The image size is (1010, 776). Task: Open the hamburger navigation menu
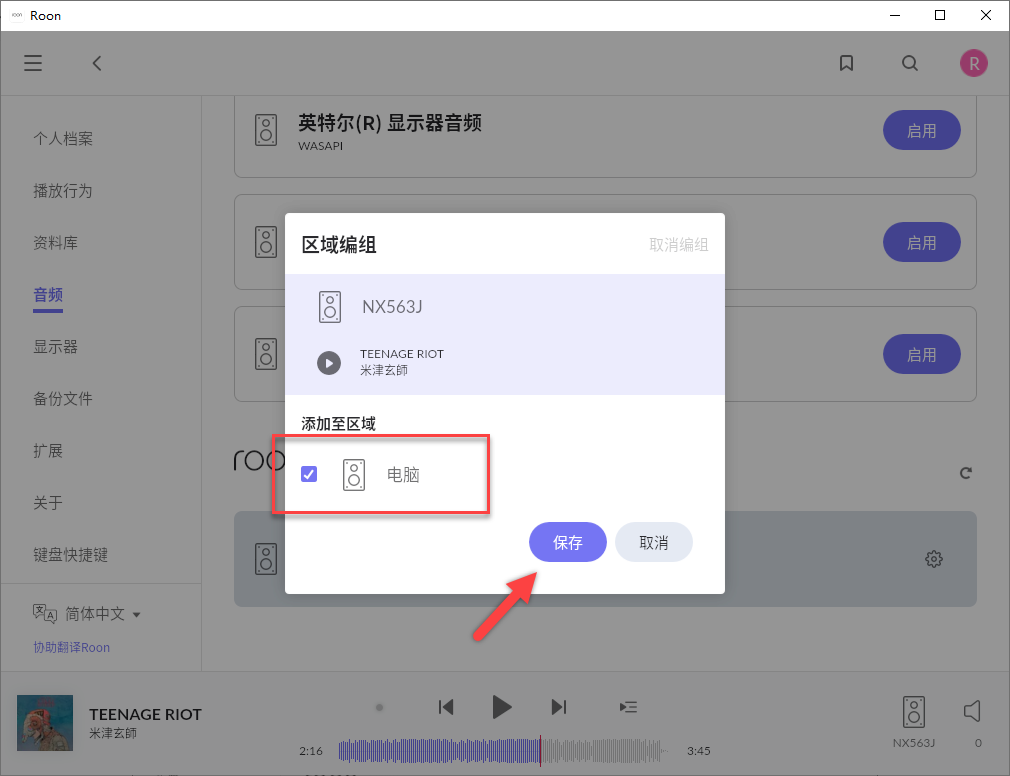[33, 63]
